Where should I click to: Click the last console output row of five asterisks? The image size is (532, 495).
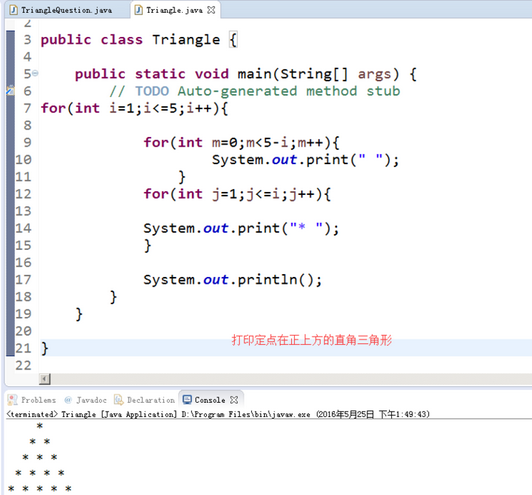pos(40,489)
